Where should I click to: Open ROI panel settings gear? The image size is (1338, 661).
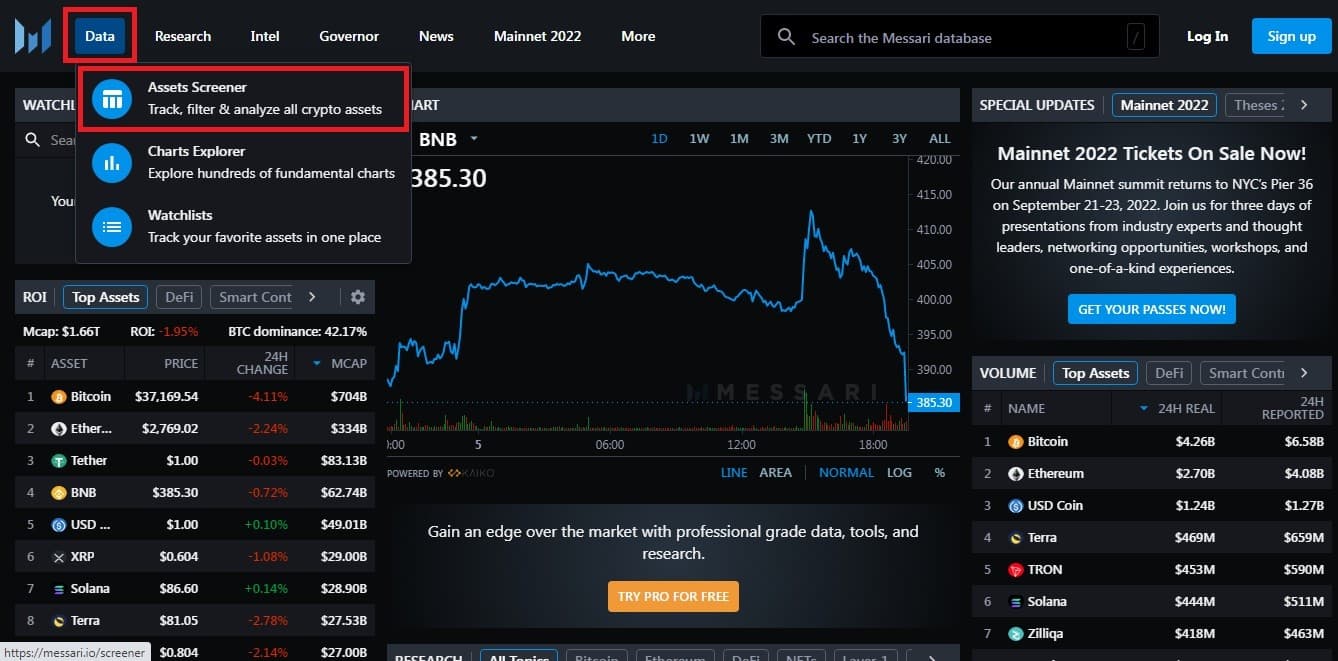tap(358, 297)
